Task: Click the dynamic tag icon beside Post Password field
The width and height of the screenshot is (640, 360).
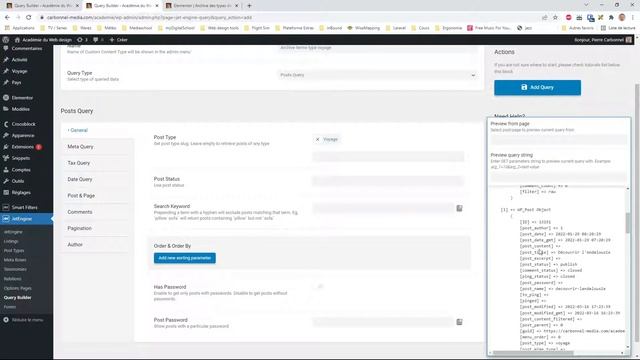Action: [x=459, y=322]
